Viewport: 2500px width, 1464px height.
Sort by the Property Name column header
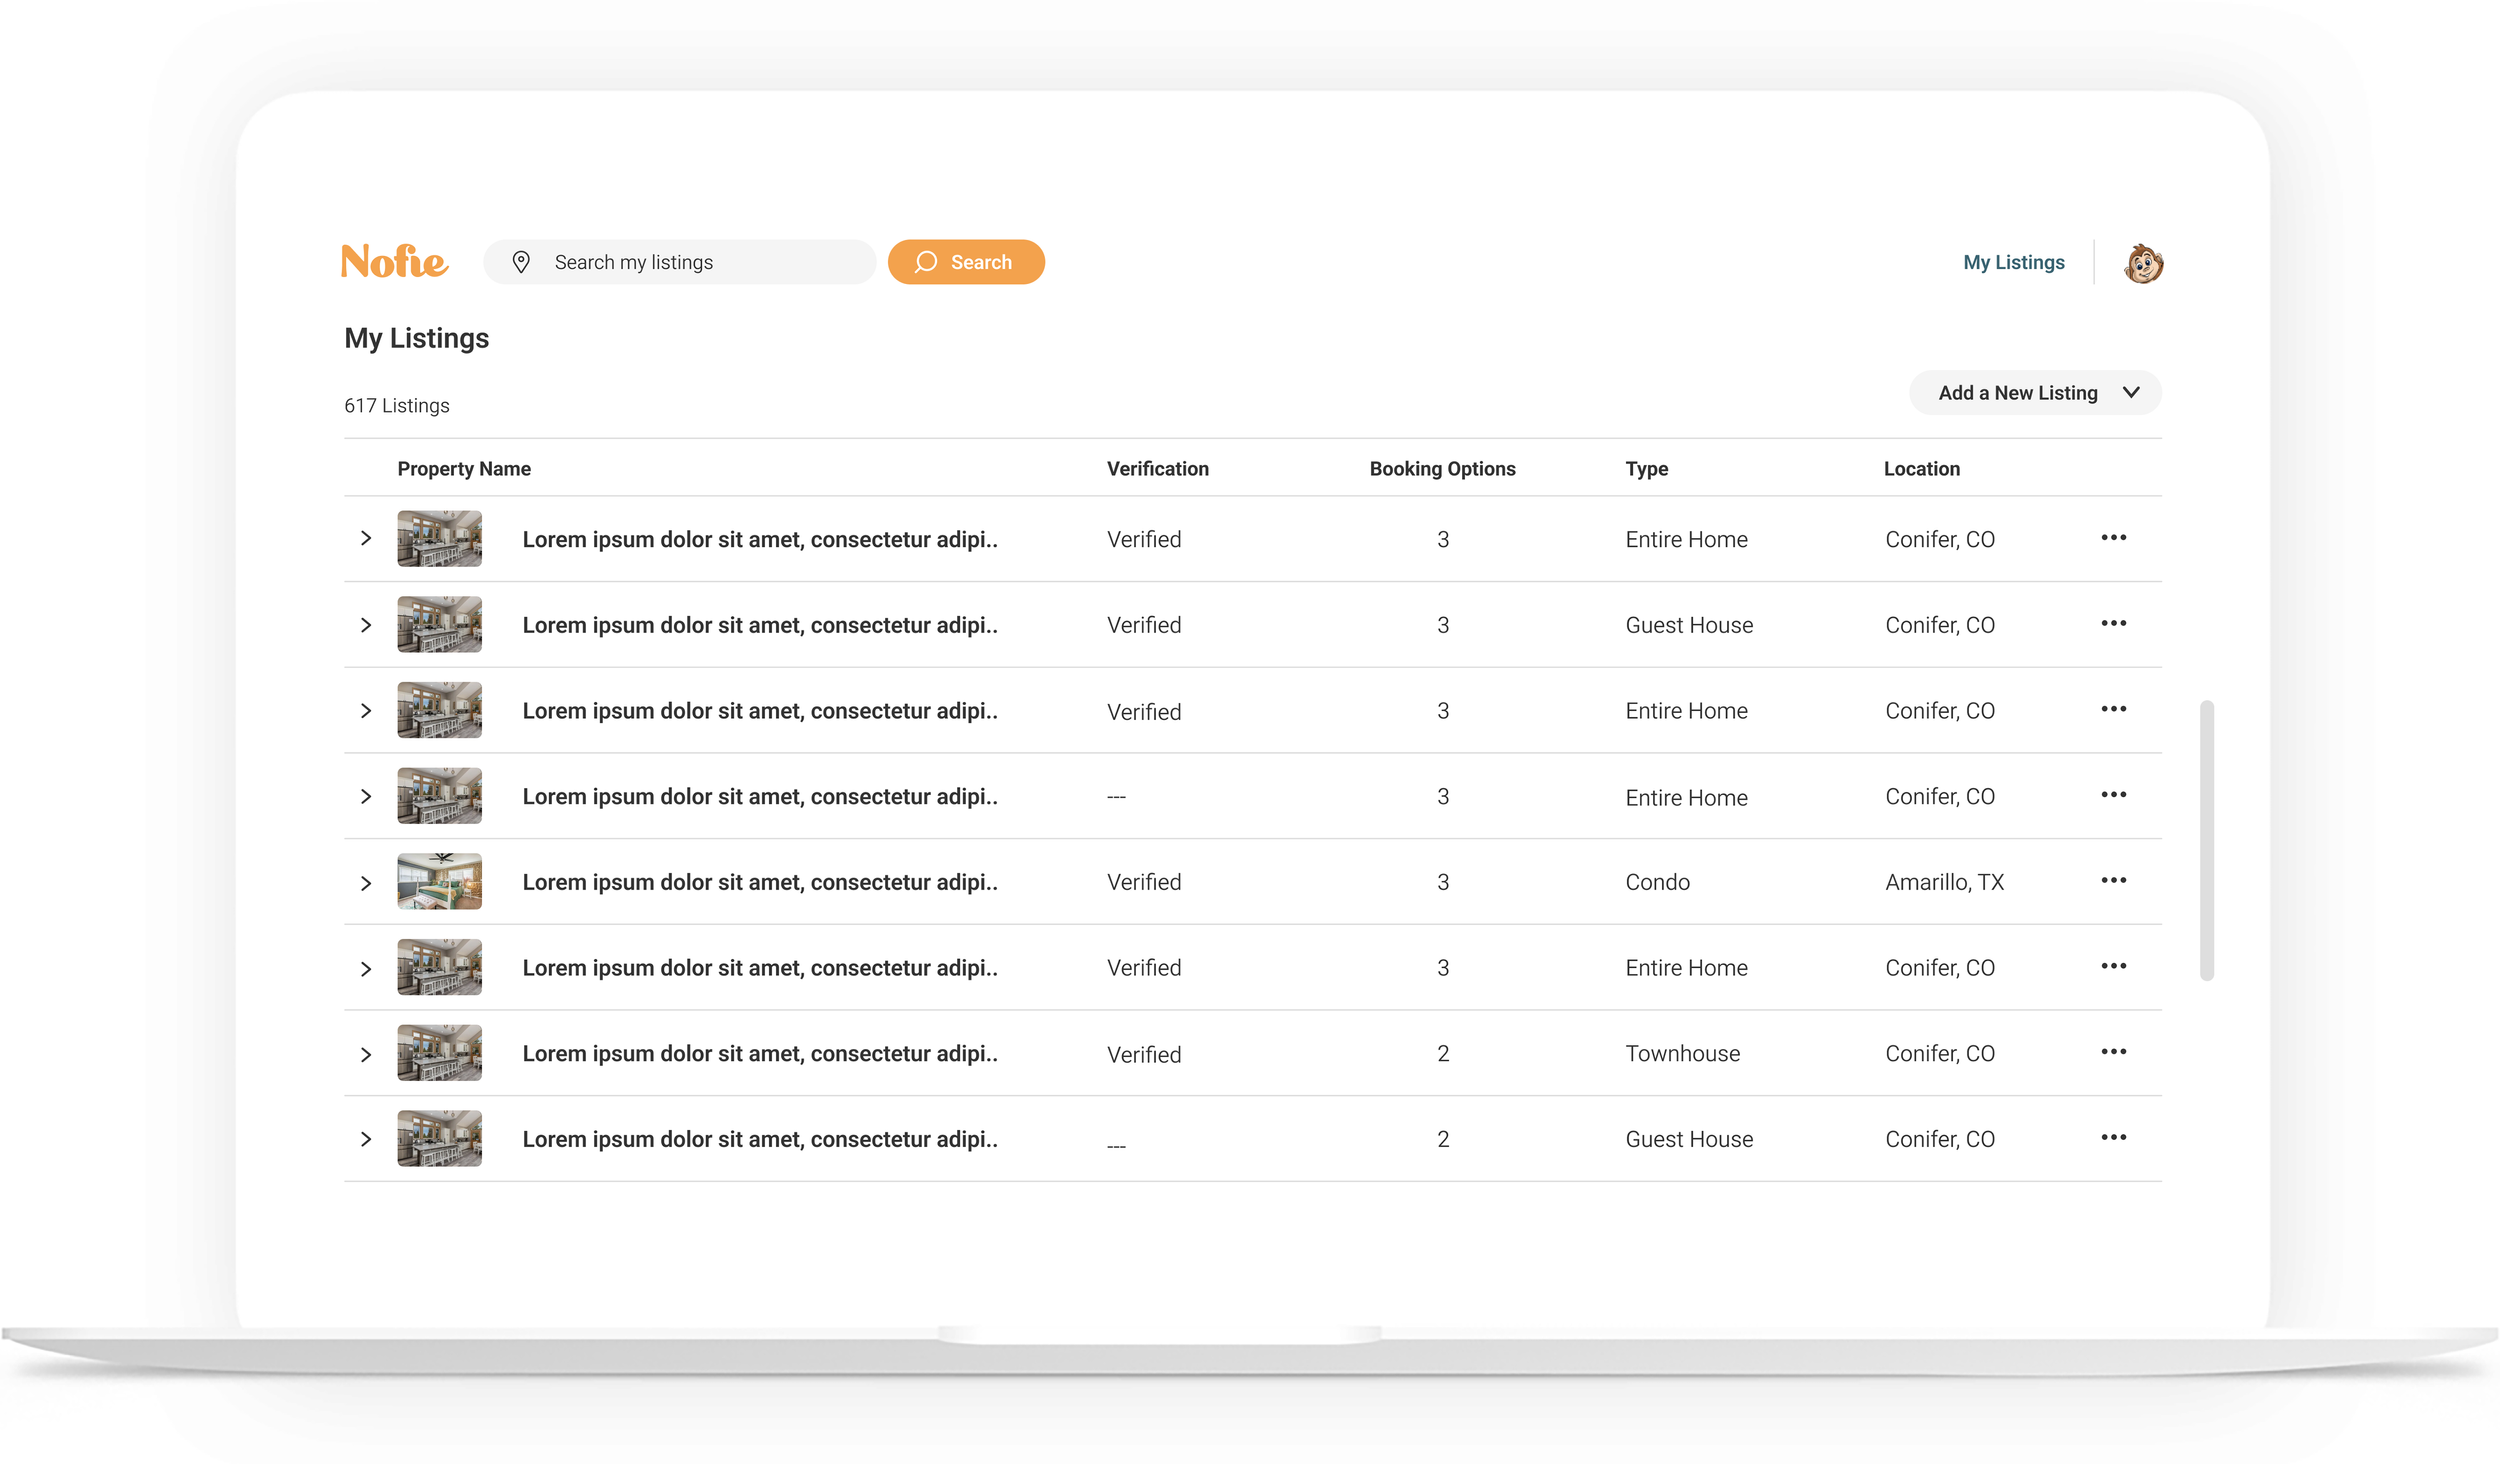tap(464, 469)
